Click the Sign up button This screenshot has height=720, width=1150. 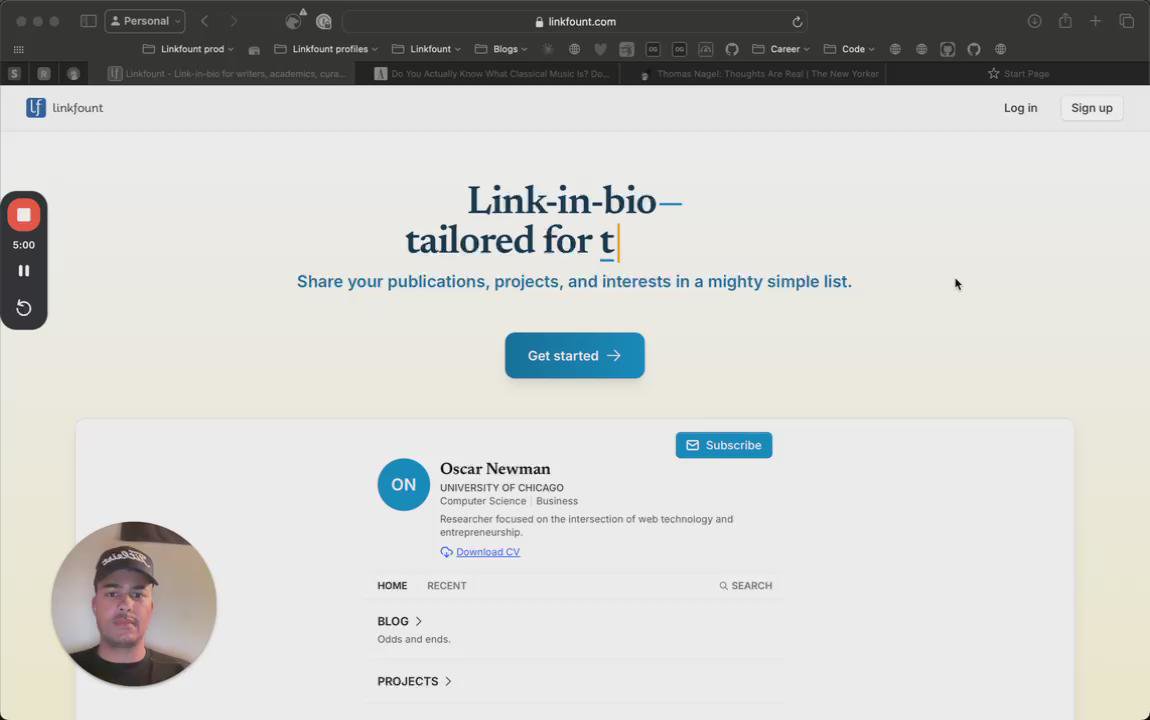point(1091,108)
